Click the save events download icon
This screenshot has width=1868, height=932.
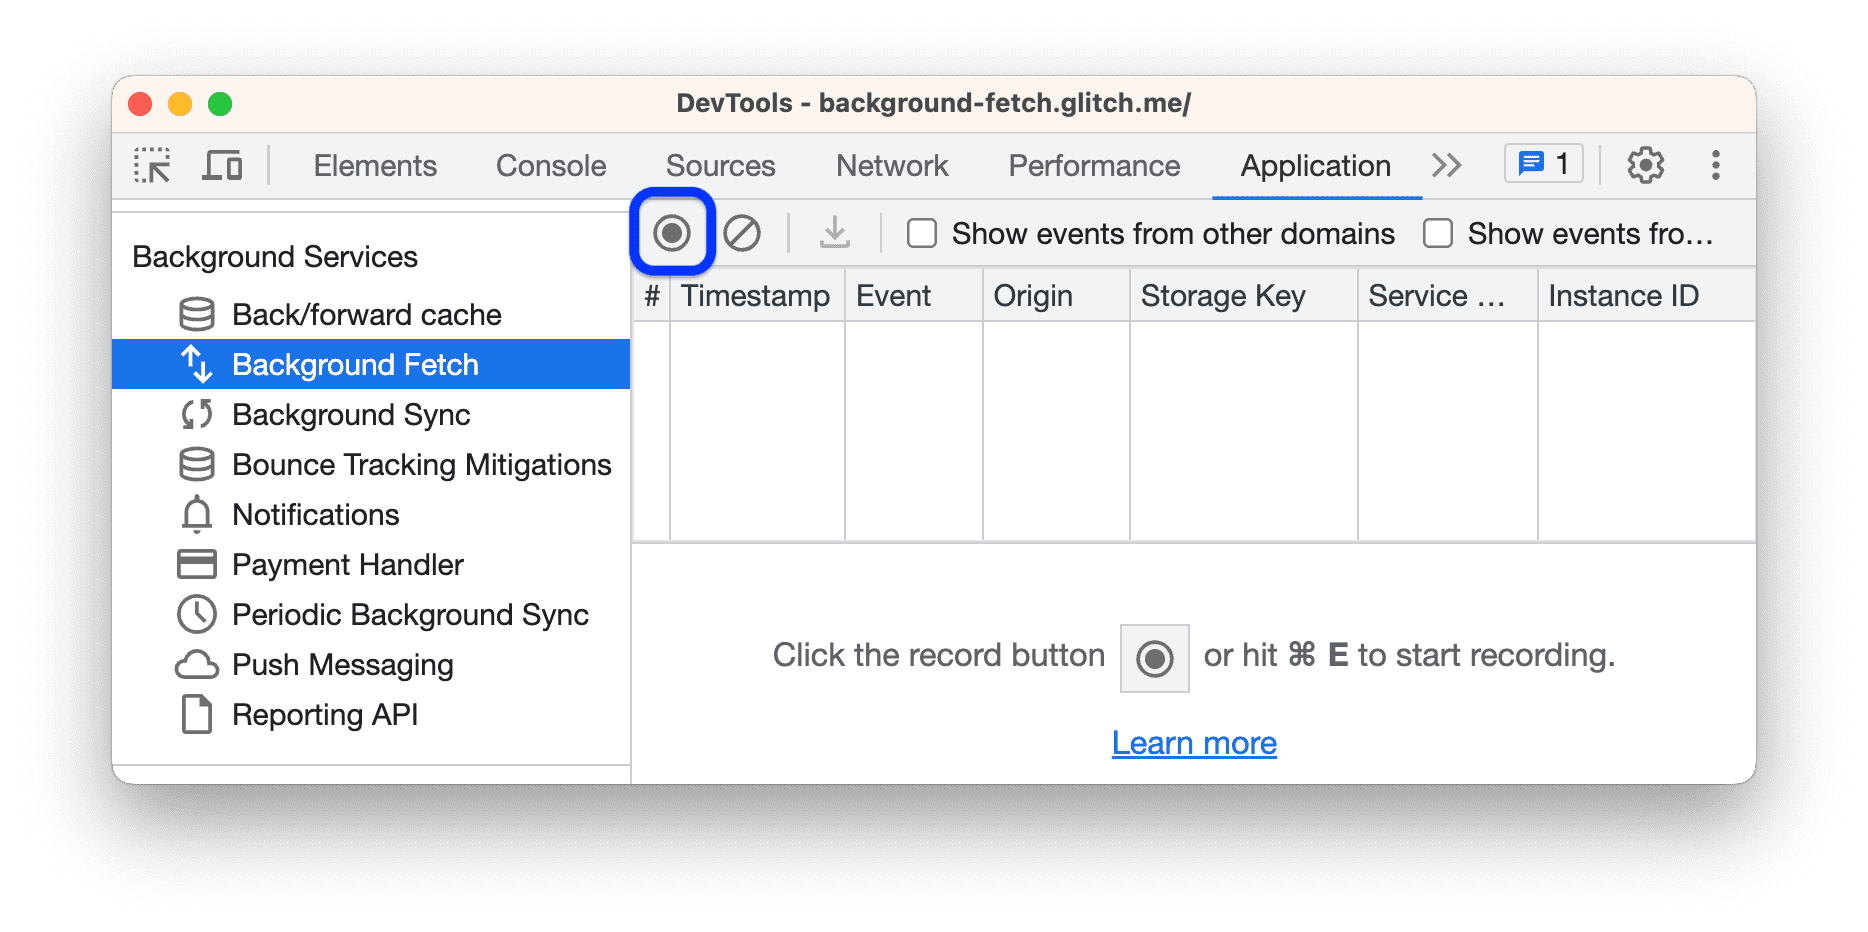coord(834,233)
